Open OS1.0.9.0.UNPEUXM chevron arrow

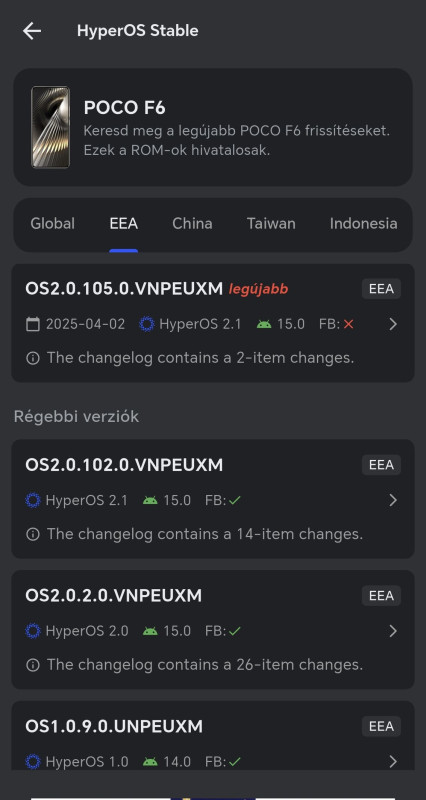pyautogui.click(x=393, y=762)
